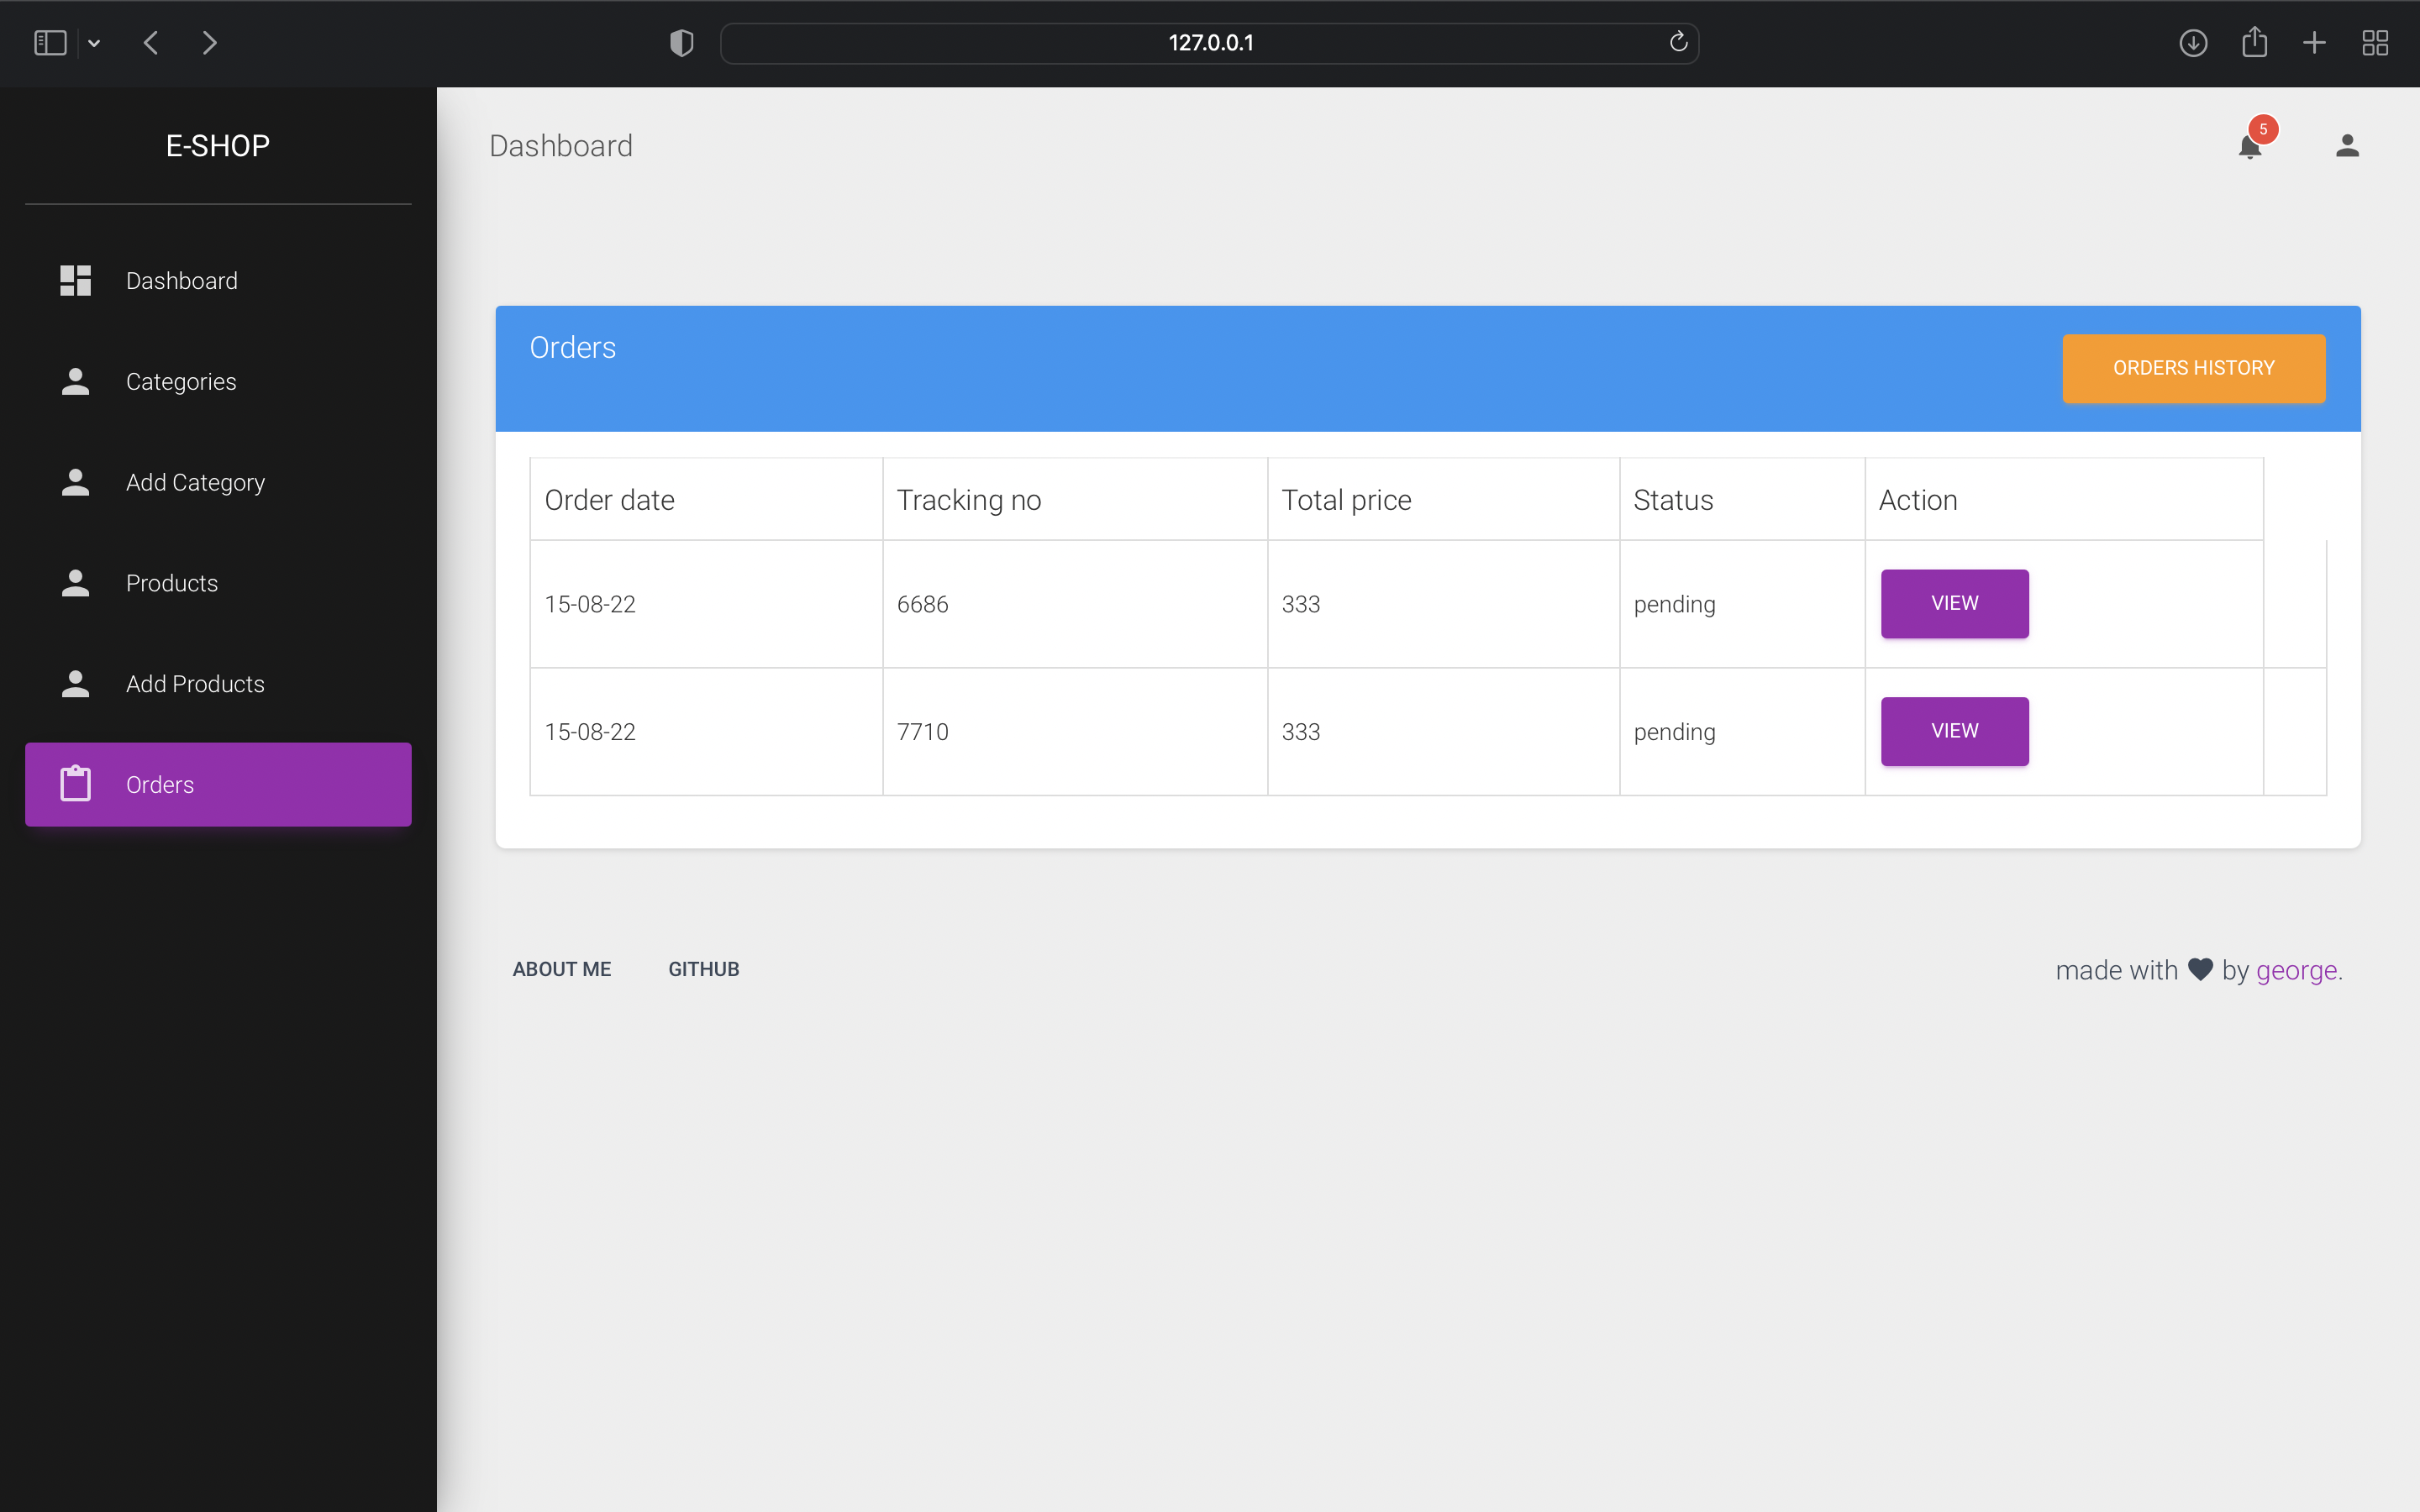View order with tracking number 6686
The image size is (2420, 1512).
(x=1954, y=603)
